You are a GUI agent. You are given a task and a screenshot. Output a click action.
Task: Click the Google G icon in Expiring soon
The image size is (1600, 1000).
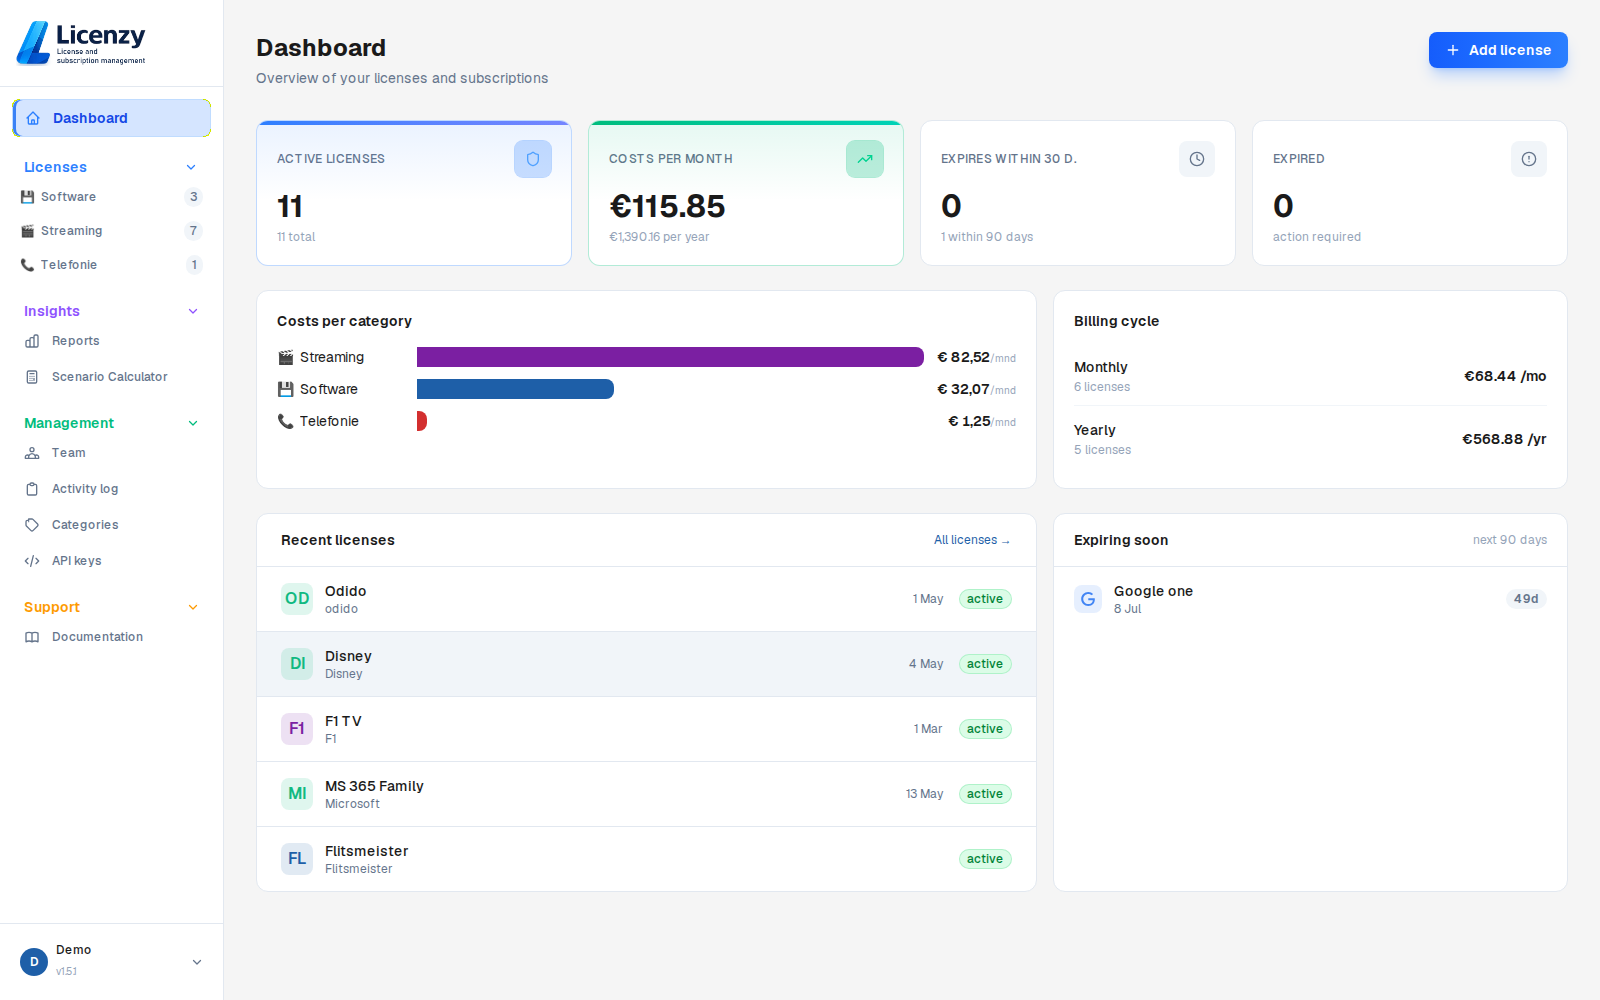point(1088,599)
